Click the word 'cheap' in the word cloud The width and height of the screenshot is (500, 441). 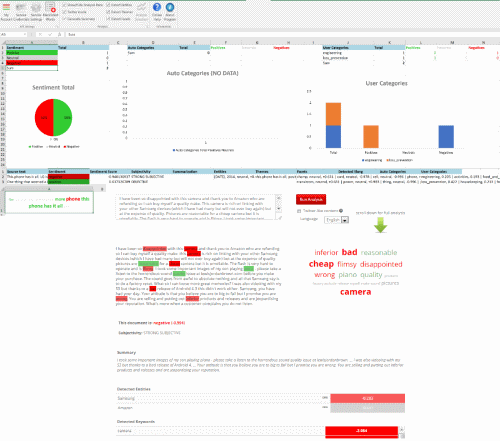coord(321,264)
